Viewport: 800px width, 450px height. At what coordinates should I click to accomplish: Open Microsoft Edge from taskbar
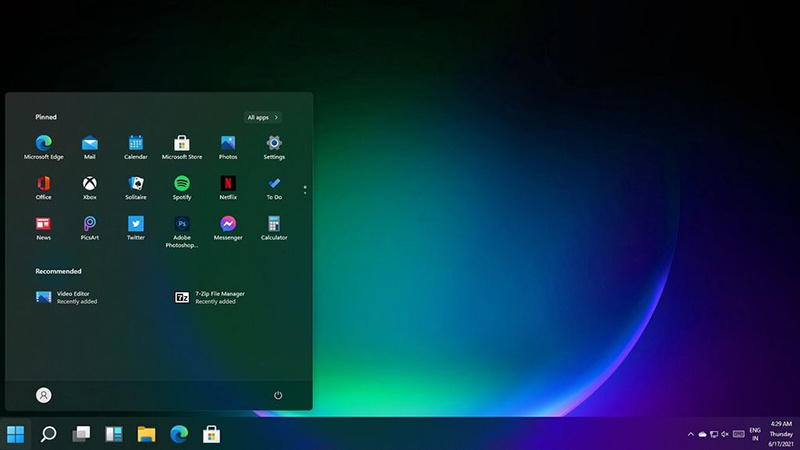[179, 434]
